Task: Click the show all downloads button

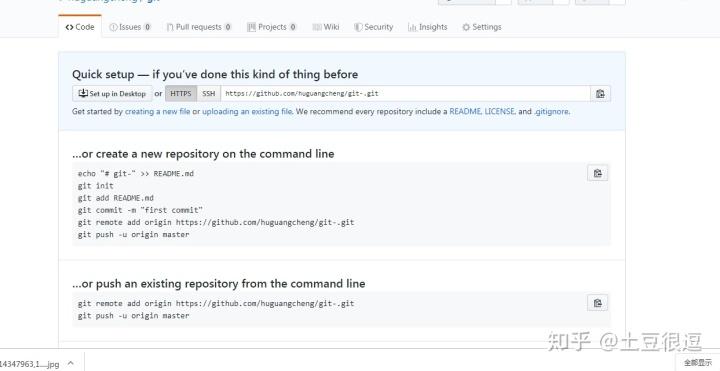Action: [x=698, y=362]
